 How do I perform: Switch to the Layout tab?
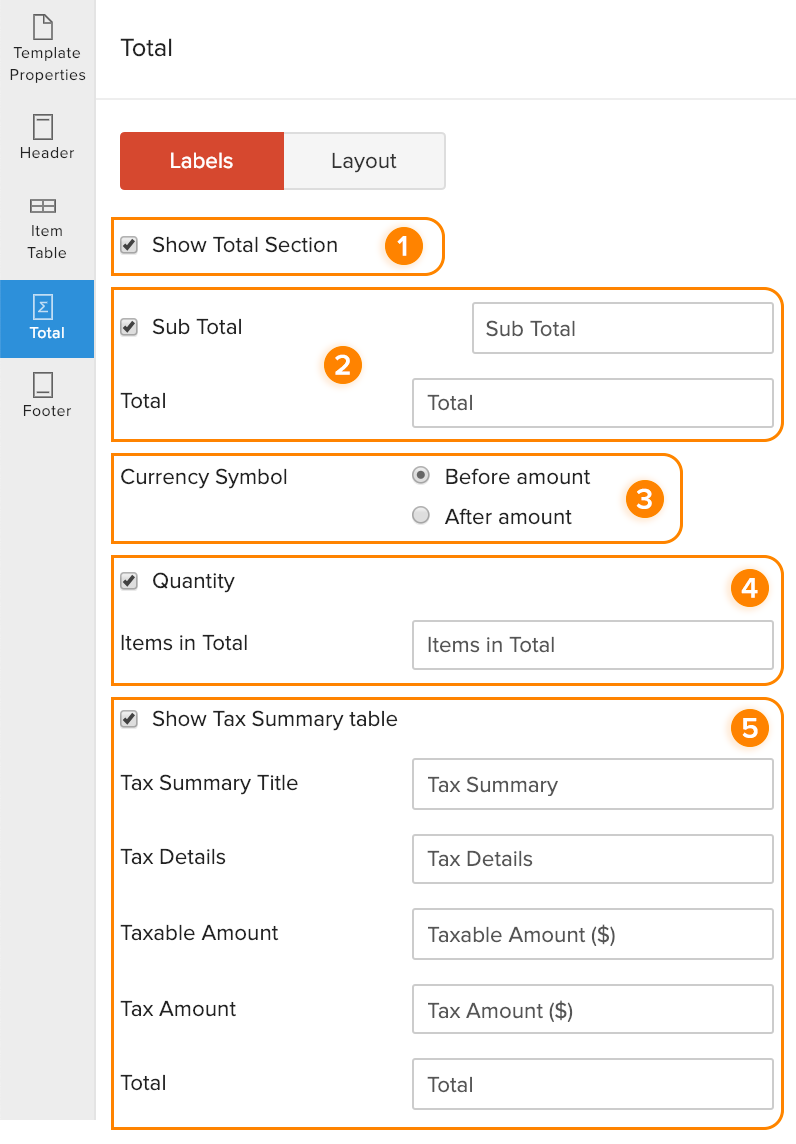(364, 161)
